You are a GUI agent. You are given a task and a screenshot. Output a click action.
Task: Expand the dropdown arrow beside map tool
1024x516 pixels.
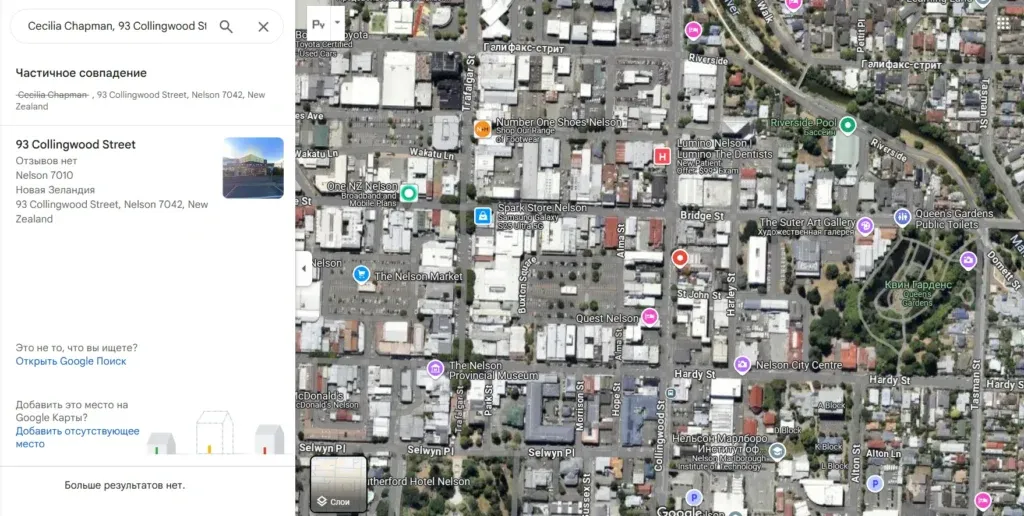tap(337, 22)
